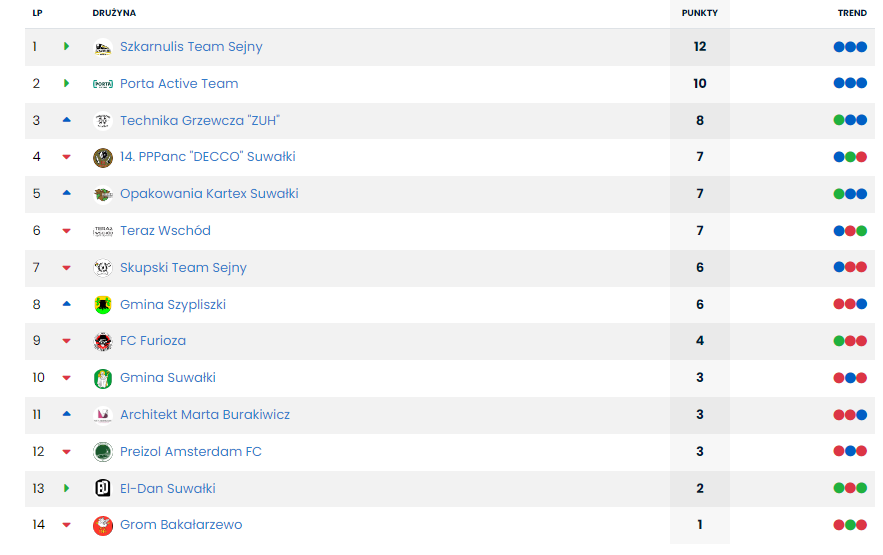This screenshot has height=555, width=883.
Task: Open Opakowania Kartex Suwałki team link
Action: pyautogui.click(x=209, y=194)
